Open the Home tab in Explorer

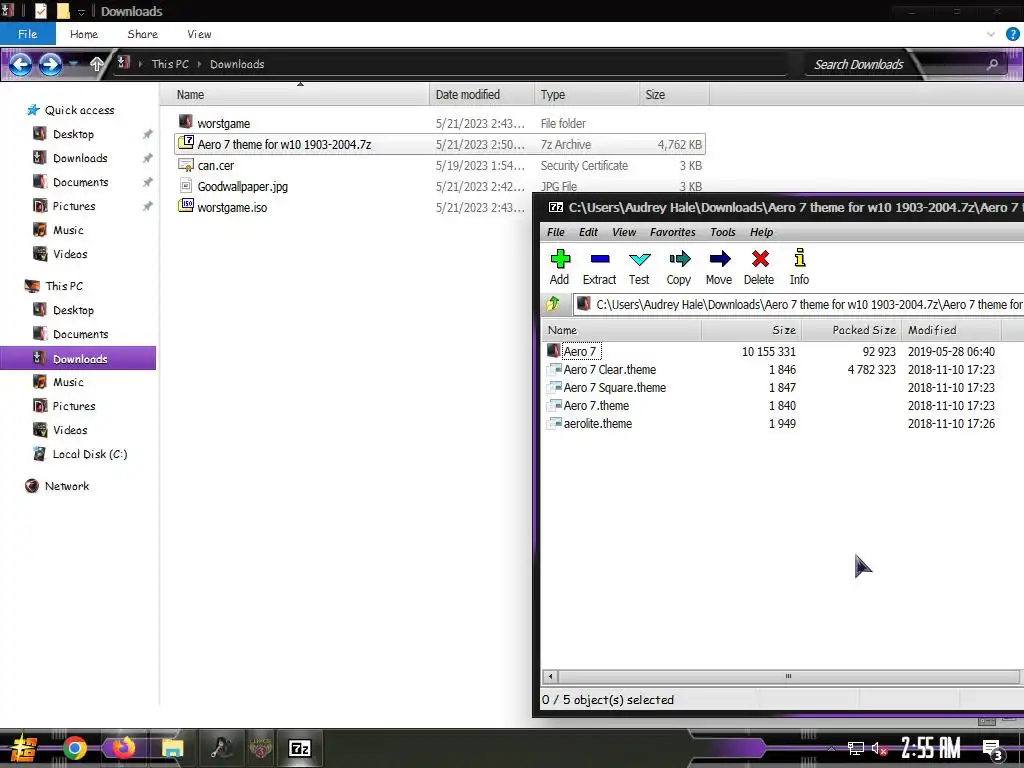tap(84, 34)
